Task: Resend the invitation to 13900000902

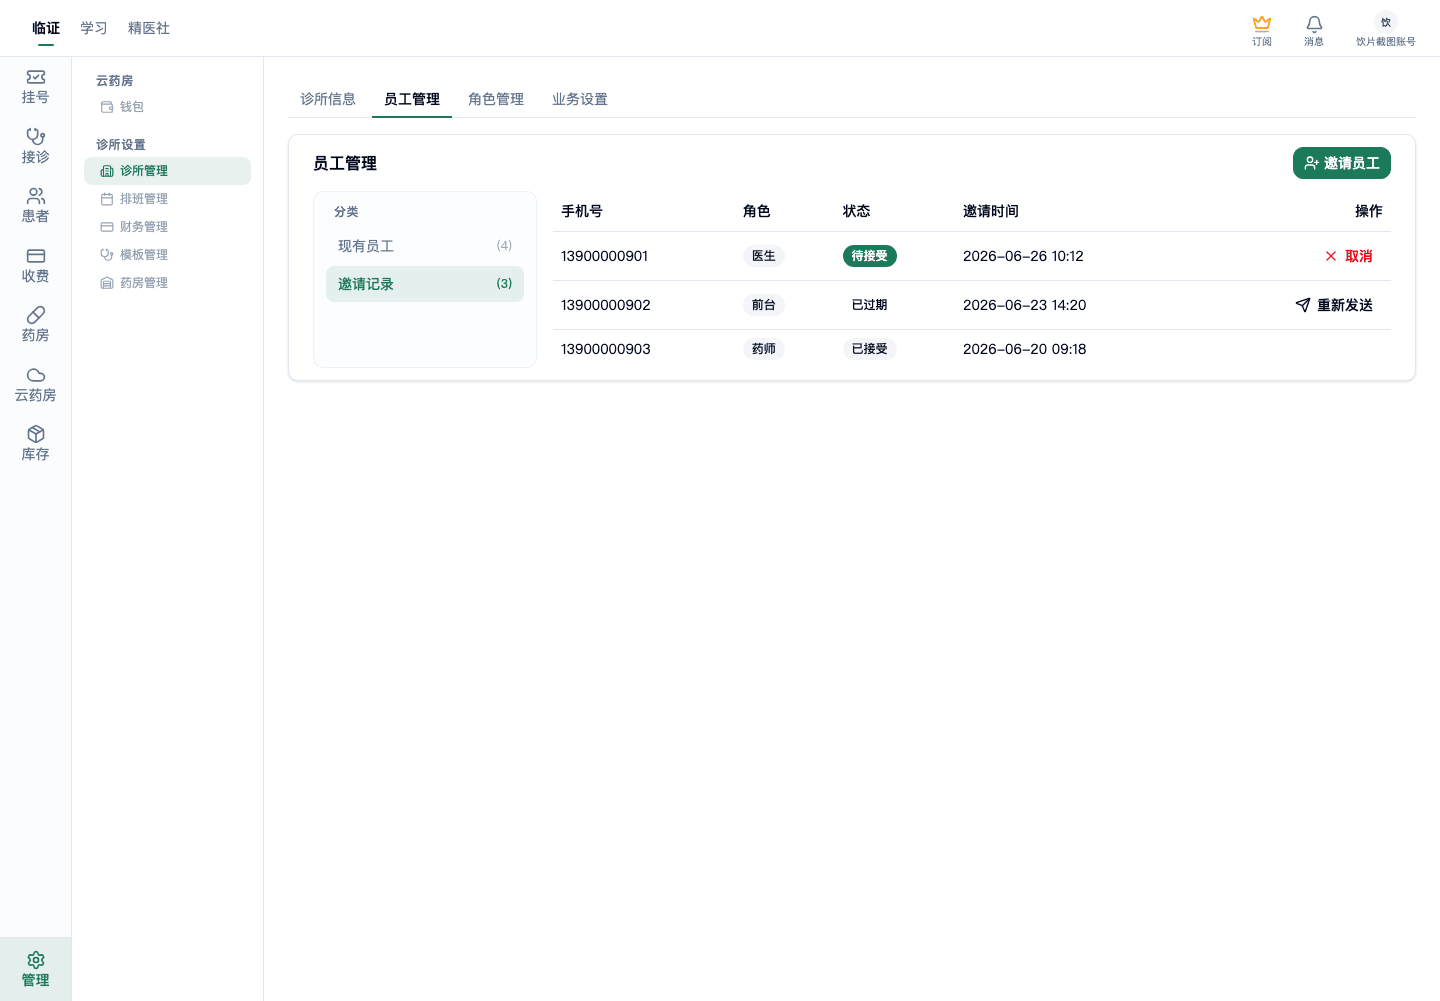Action: (1334, 305)
